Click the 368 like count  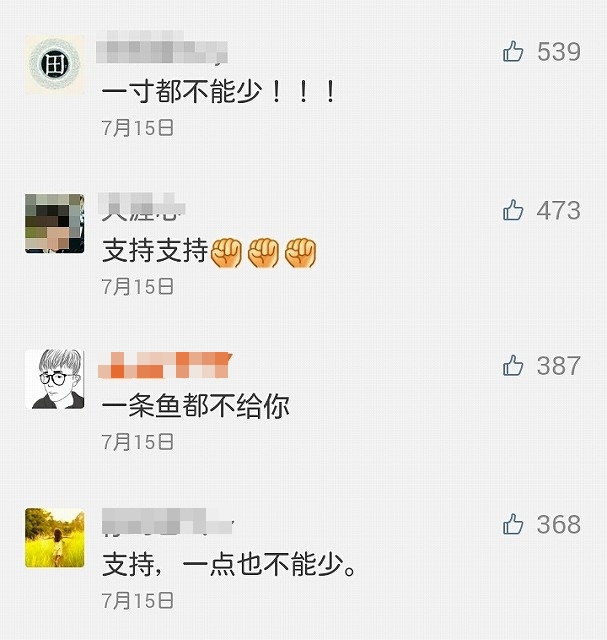click(558, 524)
